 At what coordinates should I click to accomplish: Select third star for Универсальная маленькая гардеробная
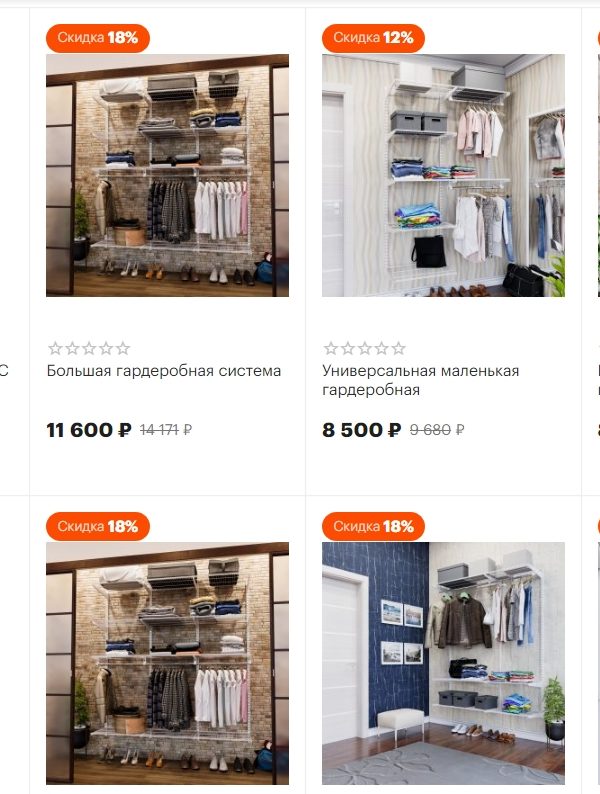tap(365, 348)
